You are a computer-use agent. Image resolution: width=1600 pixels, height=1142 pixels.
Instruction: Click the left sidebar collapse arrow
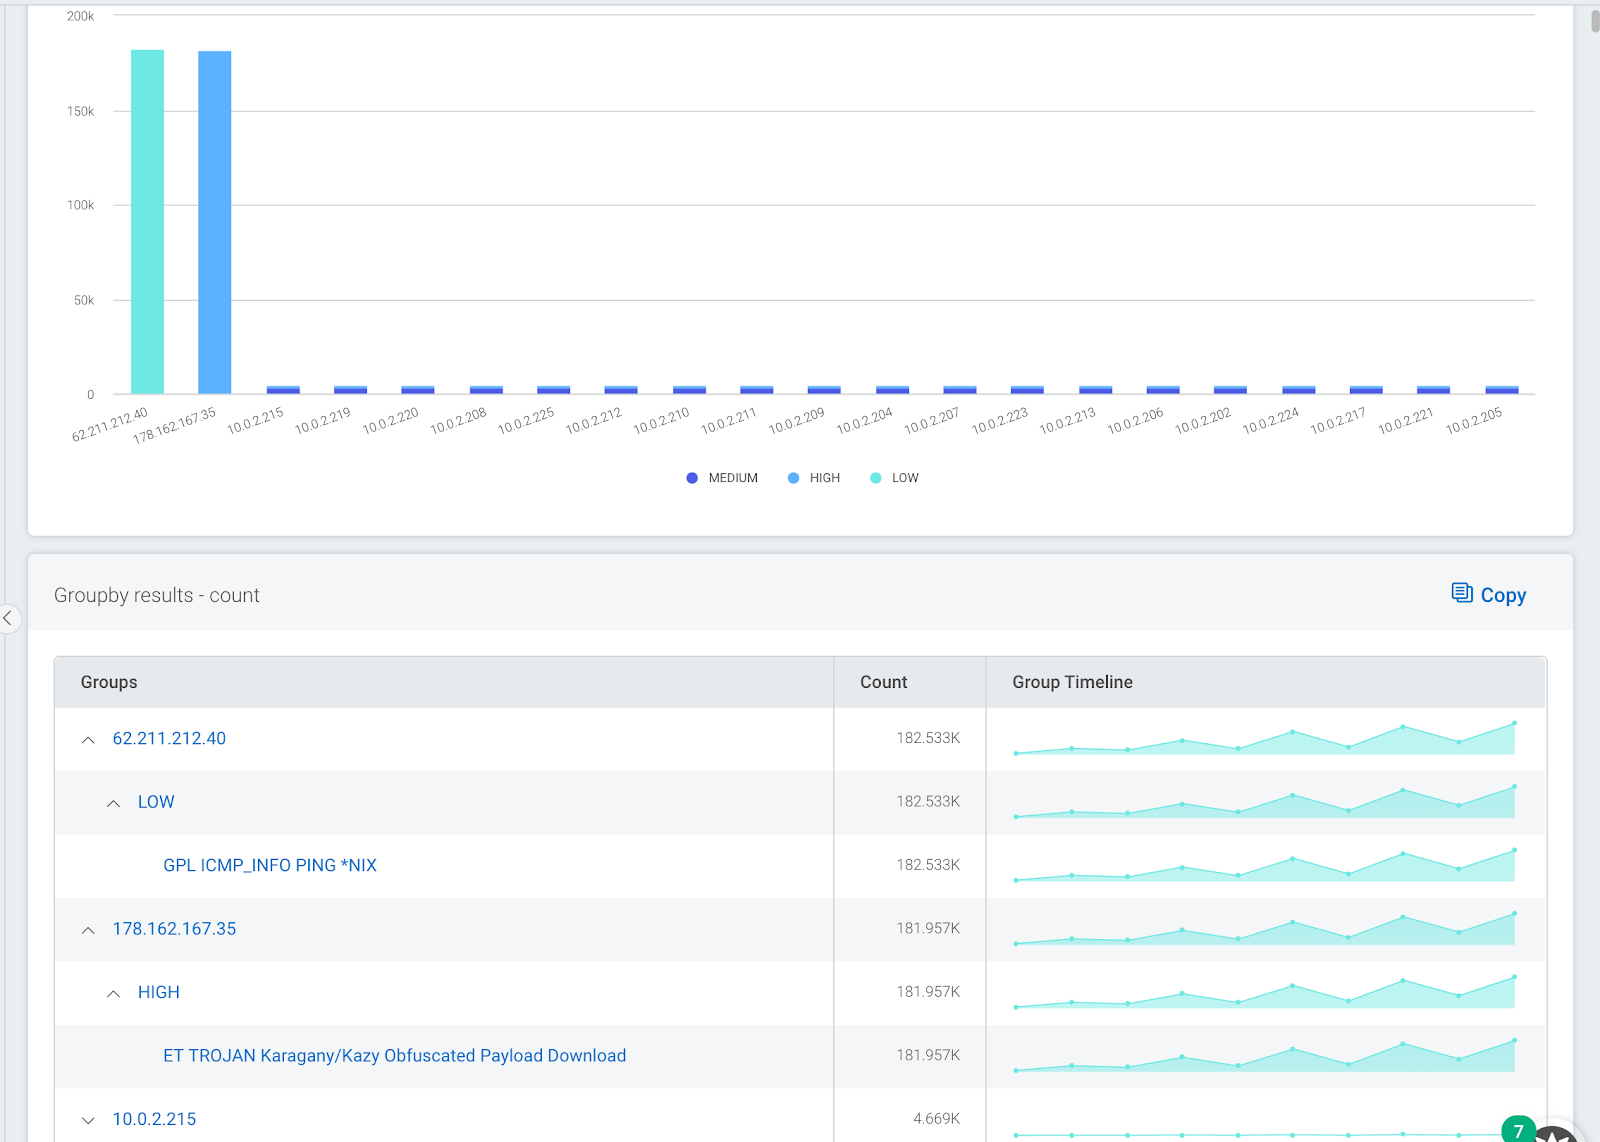[8, 618]
